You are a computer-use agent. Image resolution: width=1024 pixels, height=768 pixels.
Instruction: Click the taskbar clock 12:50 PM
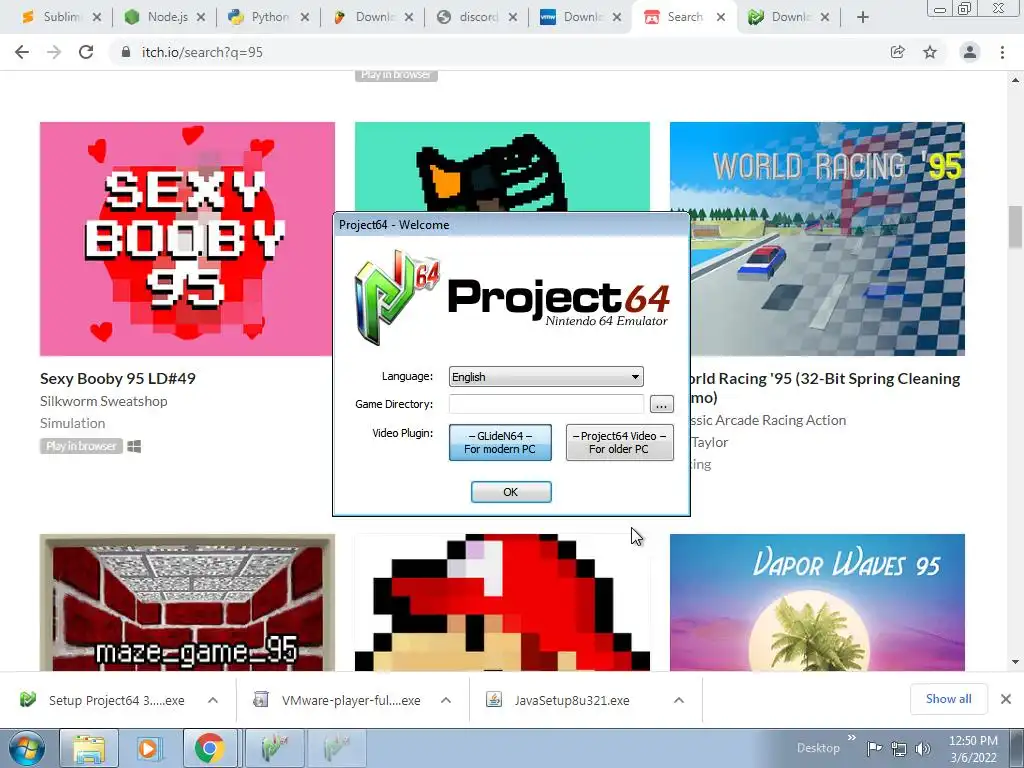pyautogui.click(x=973, y=741)
